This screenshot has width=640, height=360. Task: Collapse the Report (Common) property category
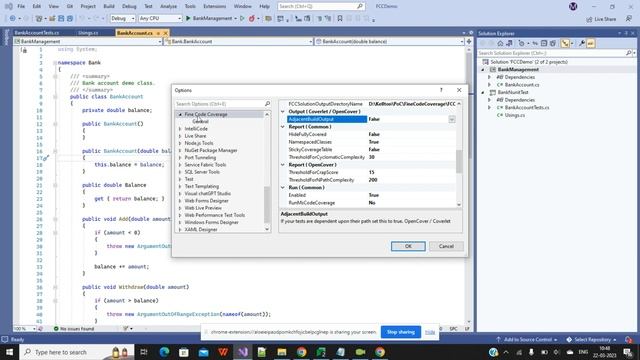click(282, 127)
